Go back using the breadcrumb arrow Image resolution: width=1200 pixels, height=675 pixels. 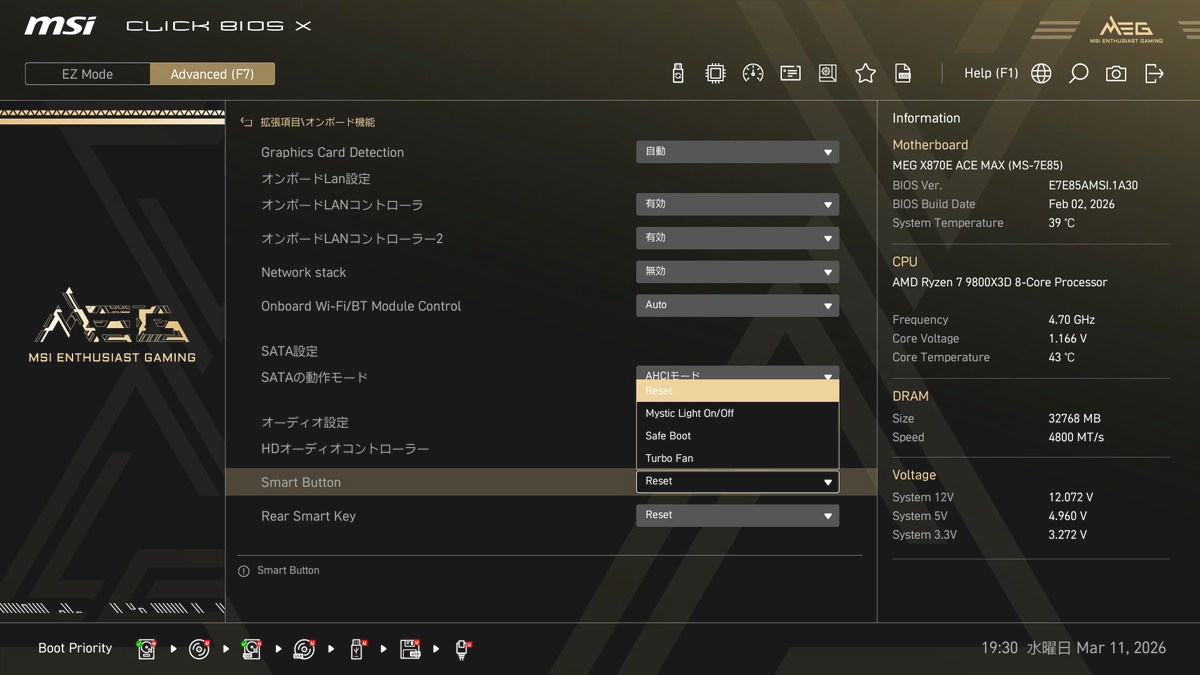pyautogui.click(x=246, y=122)
